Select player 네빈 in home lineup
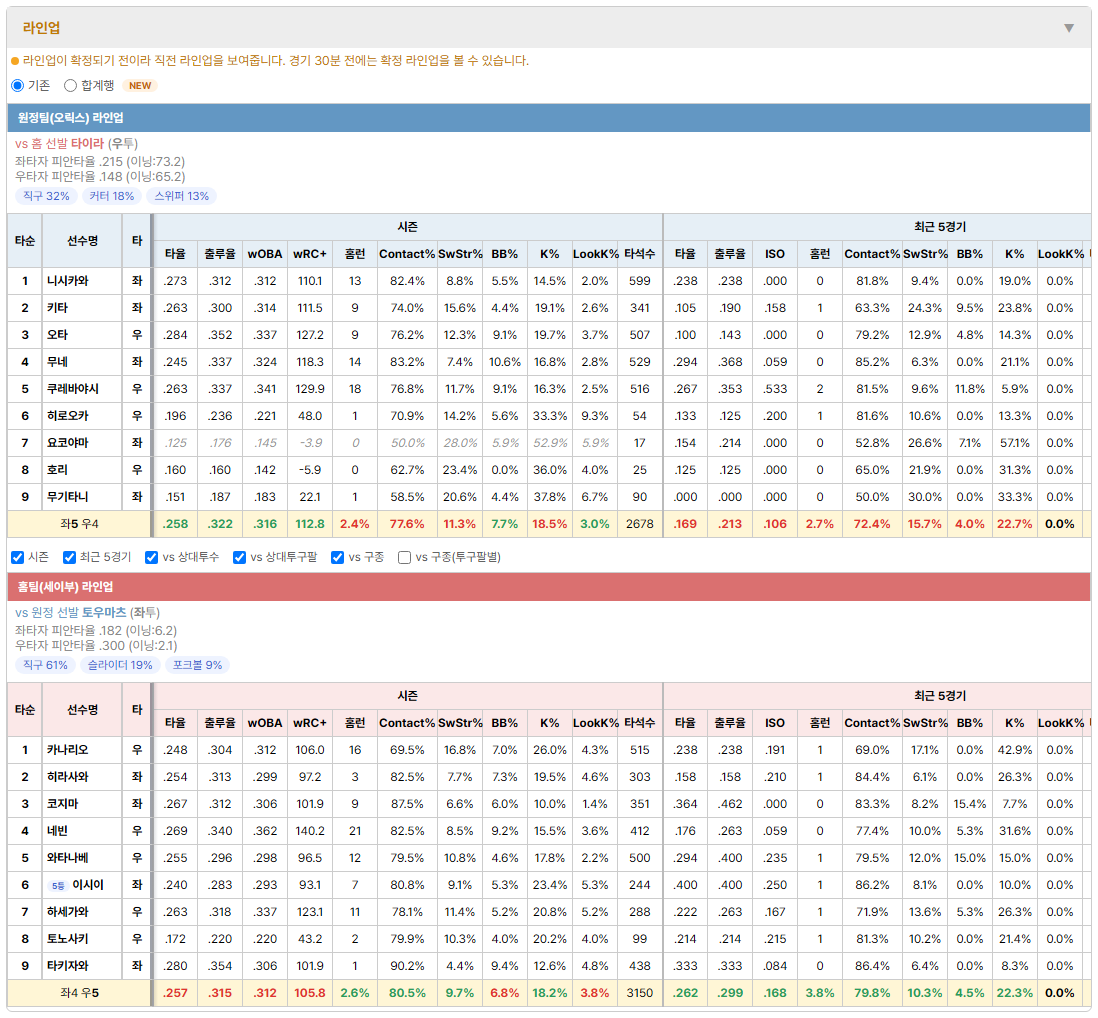This screenshot has width=1098, height=1018. (x=57, y=831)
